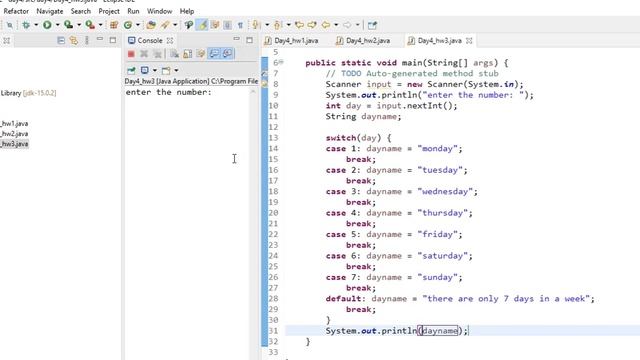Click the Next Annotation icon
This screenshot has height=360, width=640.
coord(256,25)
